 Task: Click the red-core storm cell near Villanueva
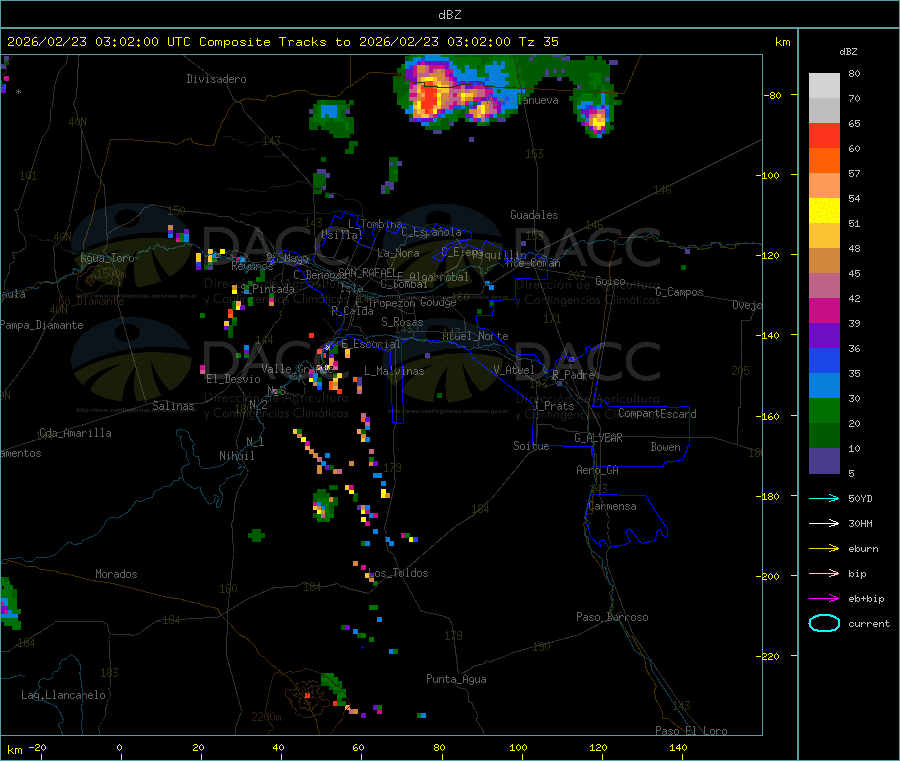pyautogui.click(x=428, y=96)
